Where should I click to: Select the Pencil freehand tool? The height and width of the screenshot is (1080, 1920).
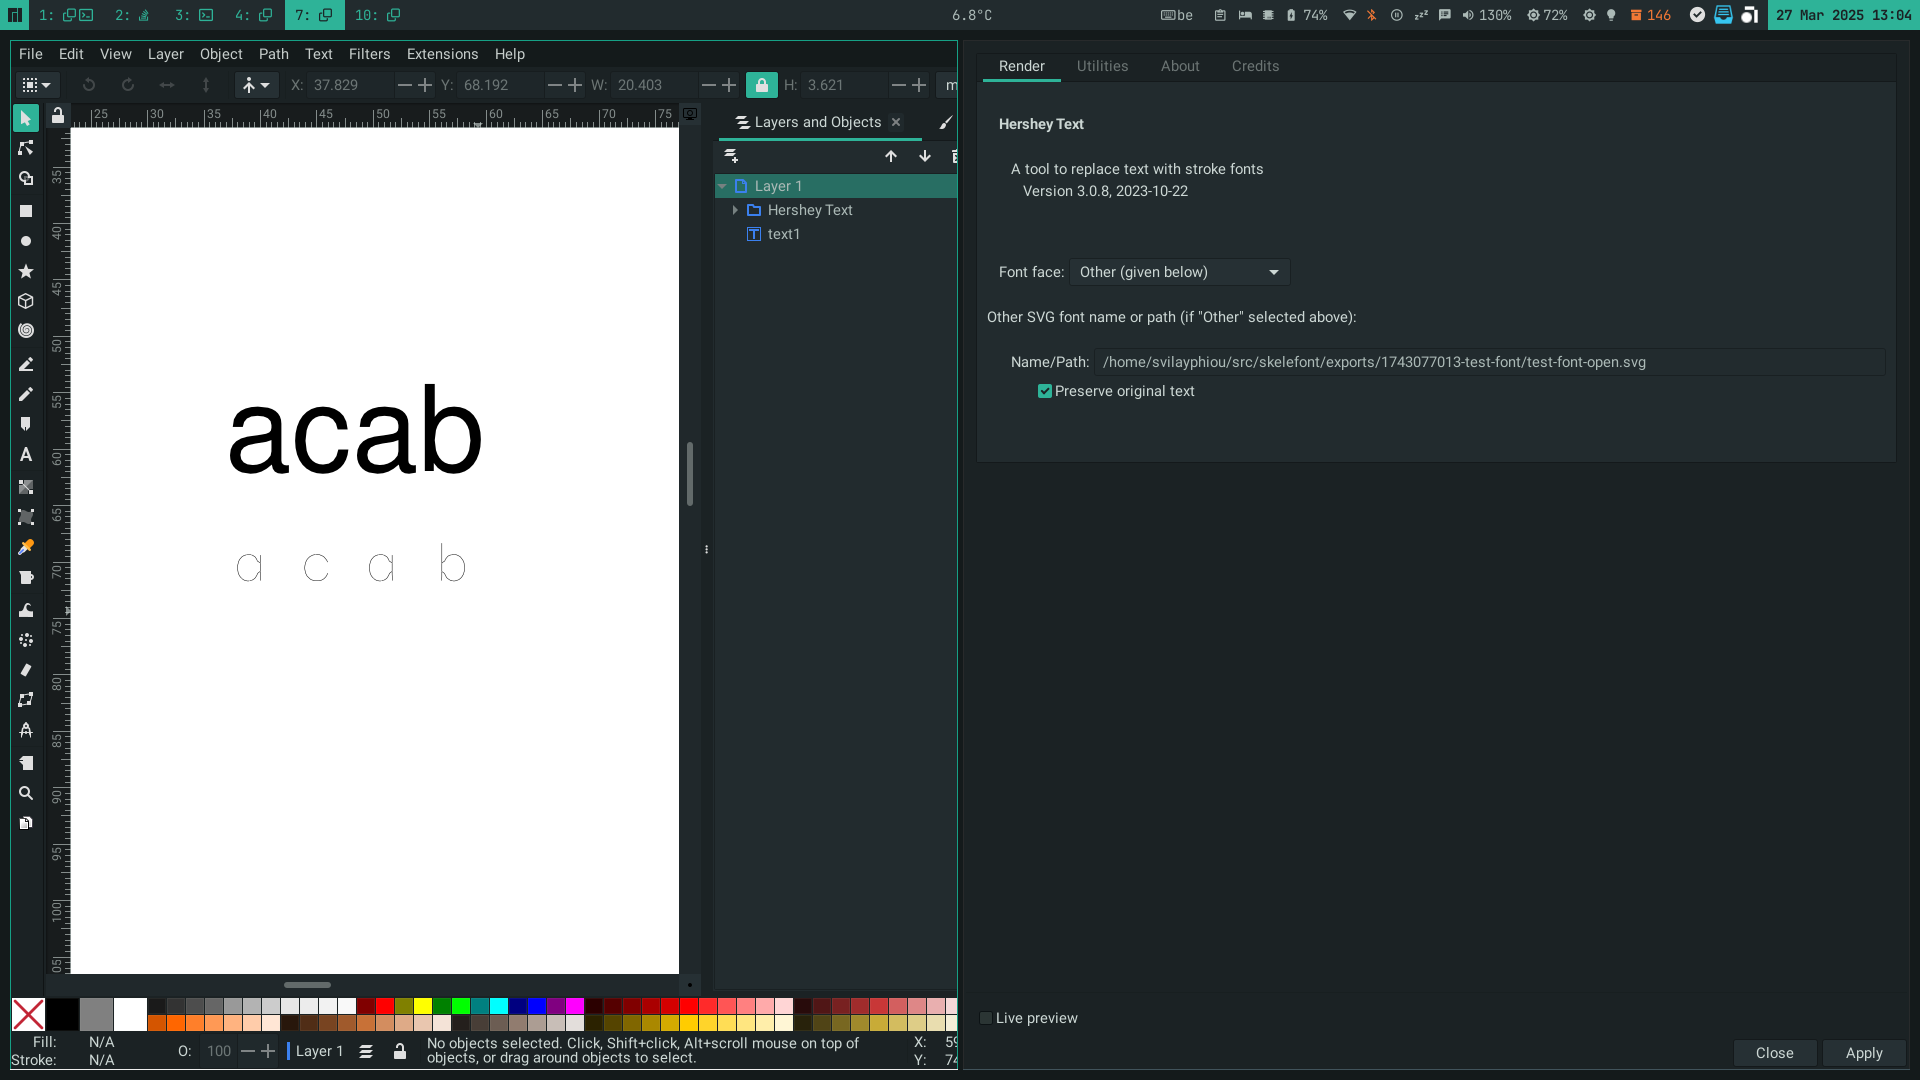(x=26, y=394)
